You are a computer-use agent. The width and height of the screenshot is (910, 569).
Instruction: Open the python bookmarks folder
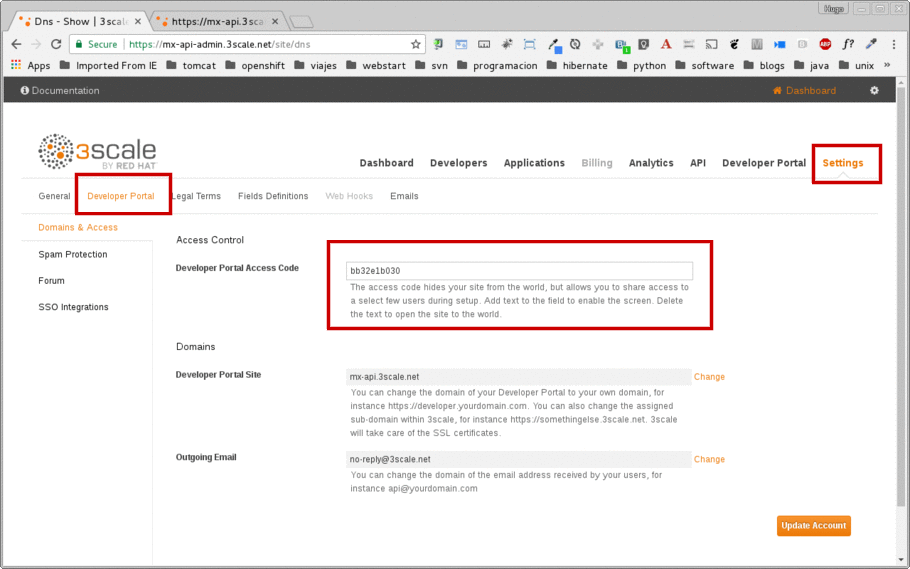(x=641, y=65)
